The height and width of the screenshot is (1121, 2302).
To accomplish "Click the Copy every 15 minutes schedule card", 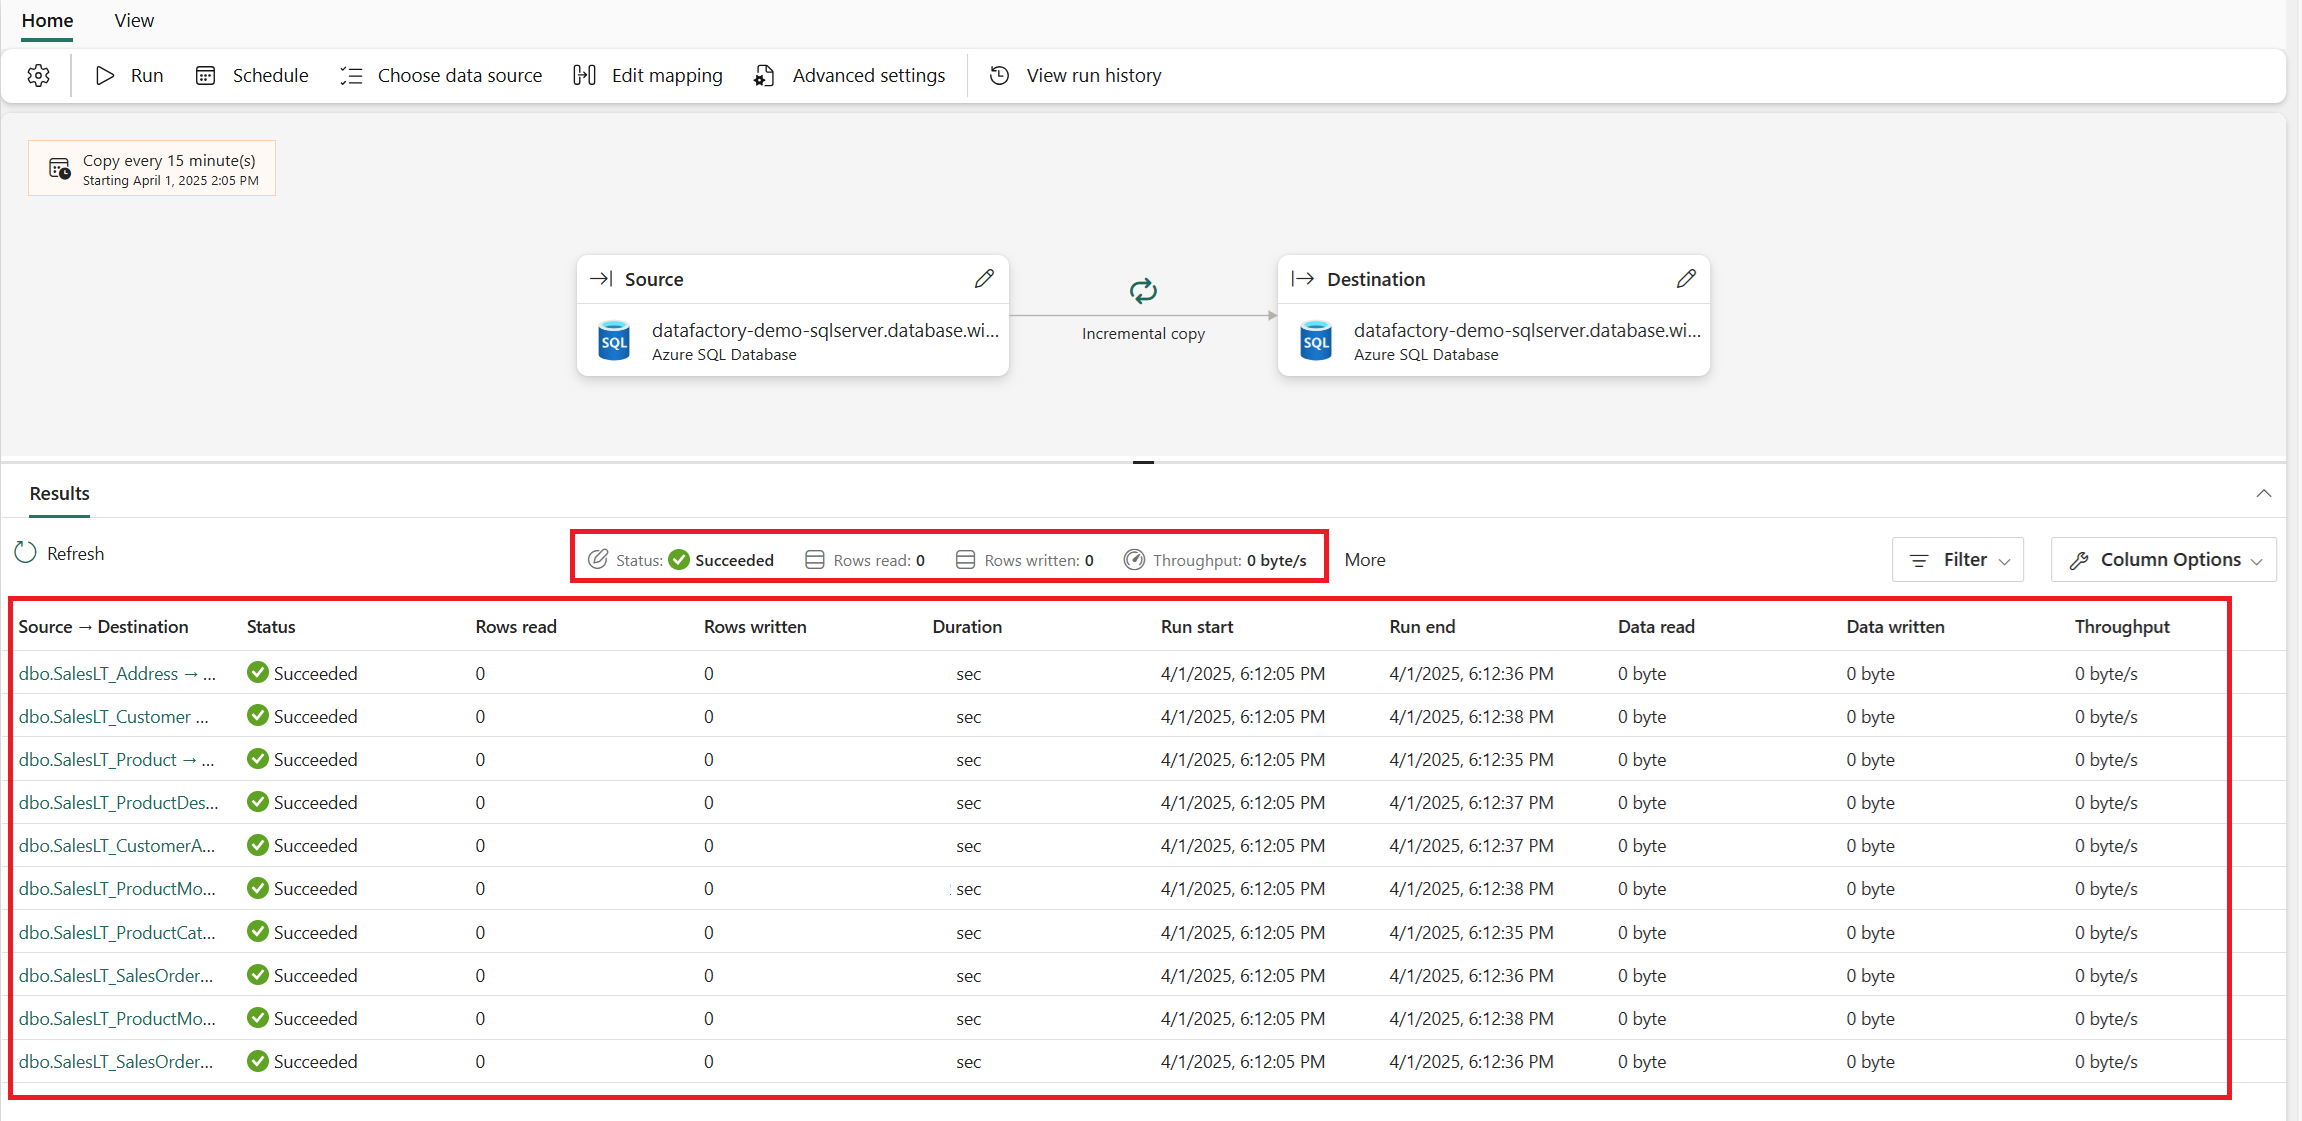I will (152, 169).
